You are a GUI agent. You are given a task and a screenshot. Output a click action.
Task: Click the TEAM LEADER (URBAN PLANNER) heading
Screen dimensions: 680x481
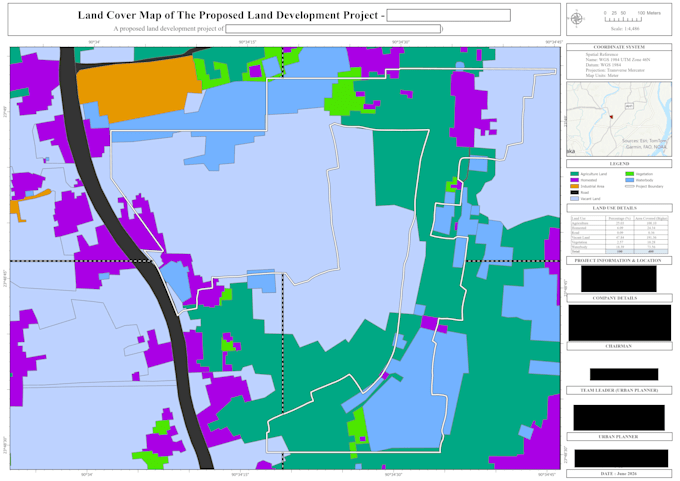point(619,390)
